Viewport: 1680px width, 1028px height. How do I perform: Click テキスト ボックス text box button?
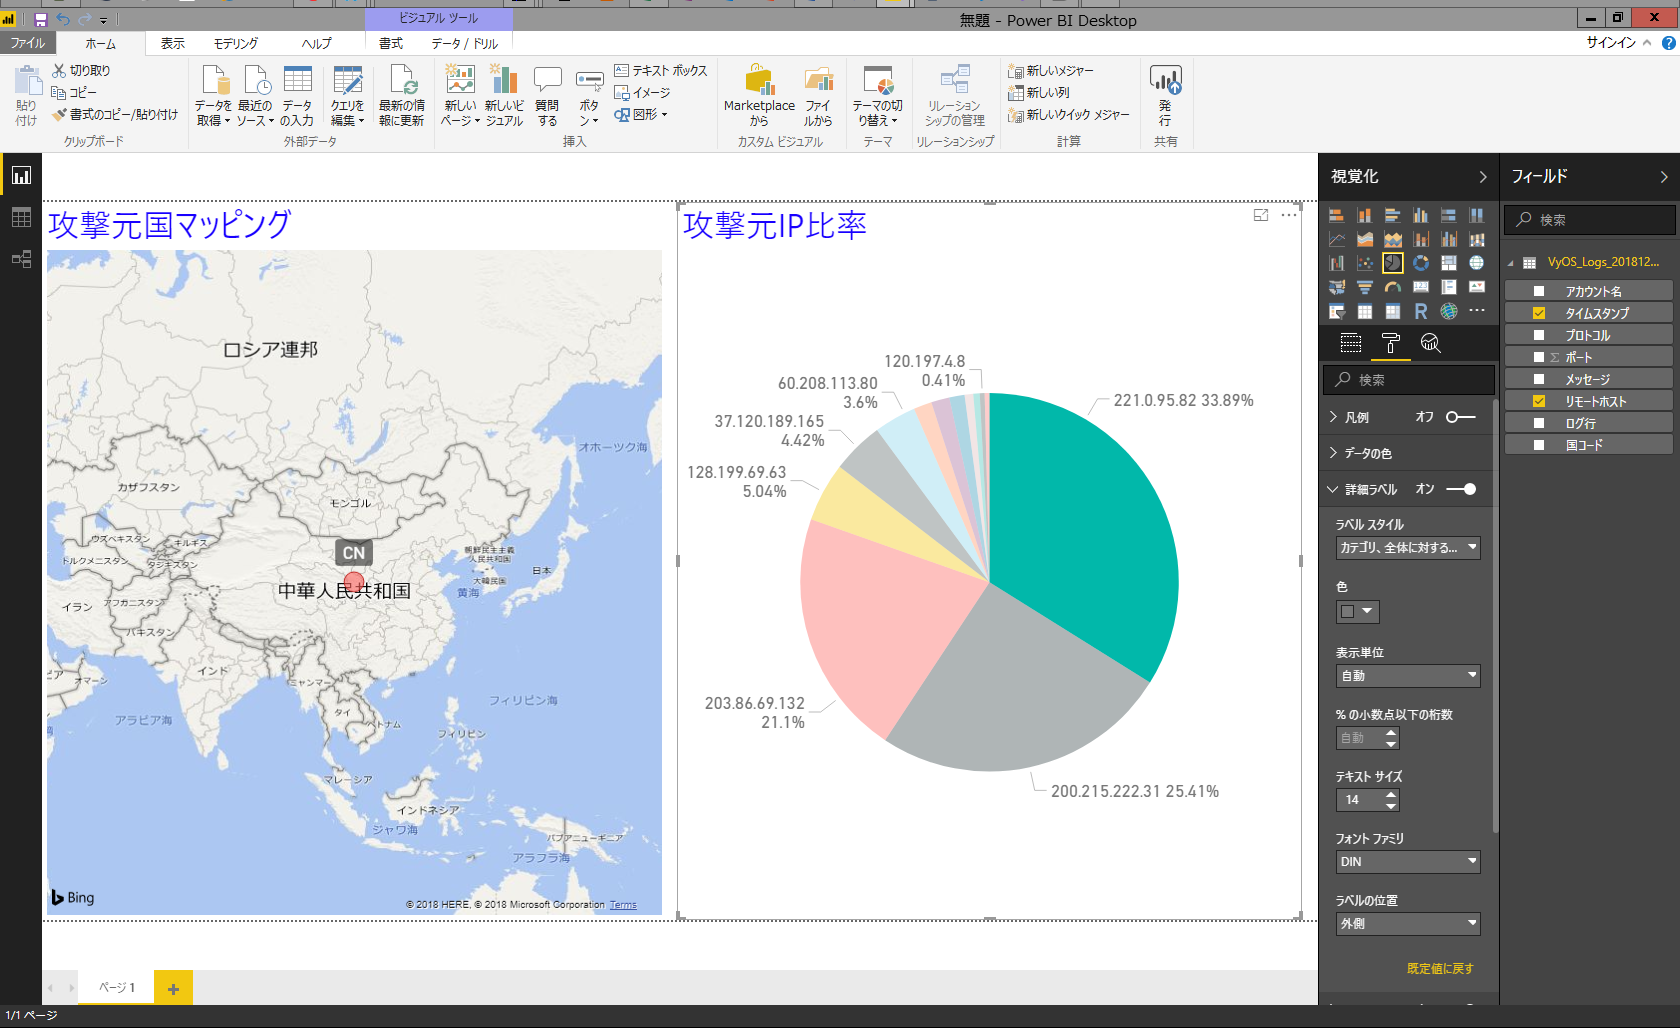pyautogui.click(x=661, y=71)
